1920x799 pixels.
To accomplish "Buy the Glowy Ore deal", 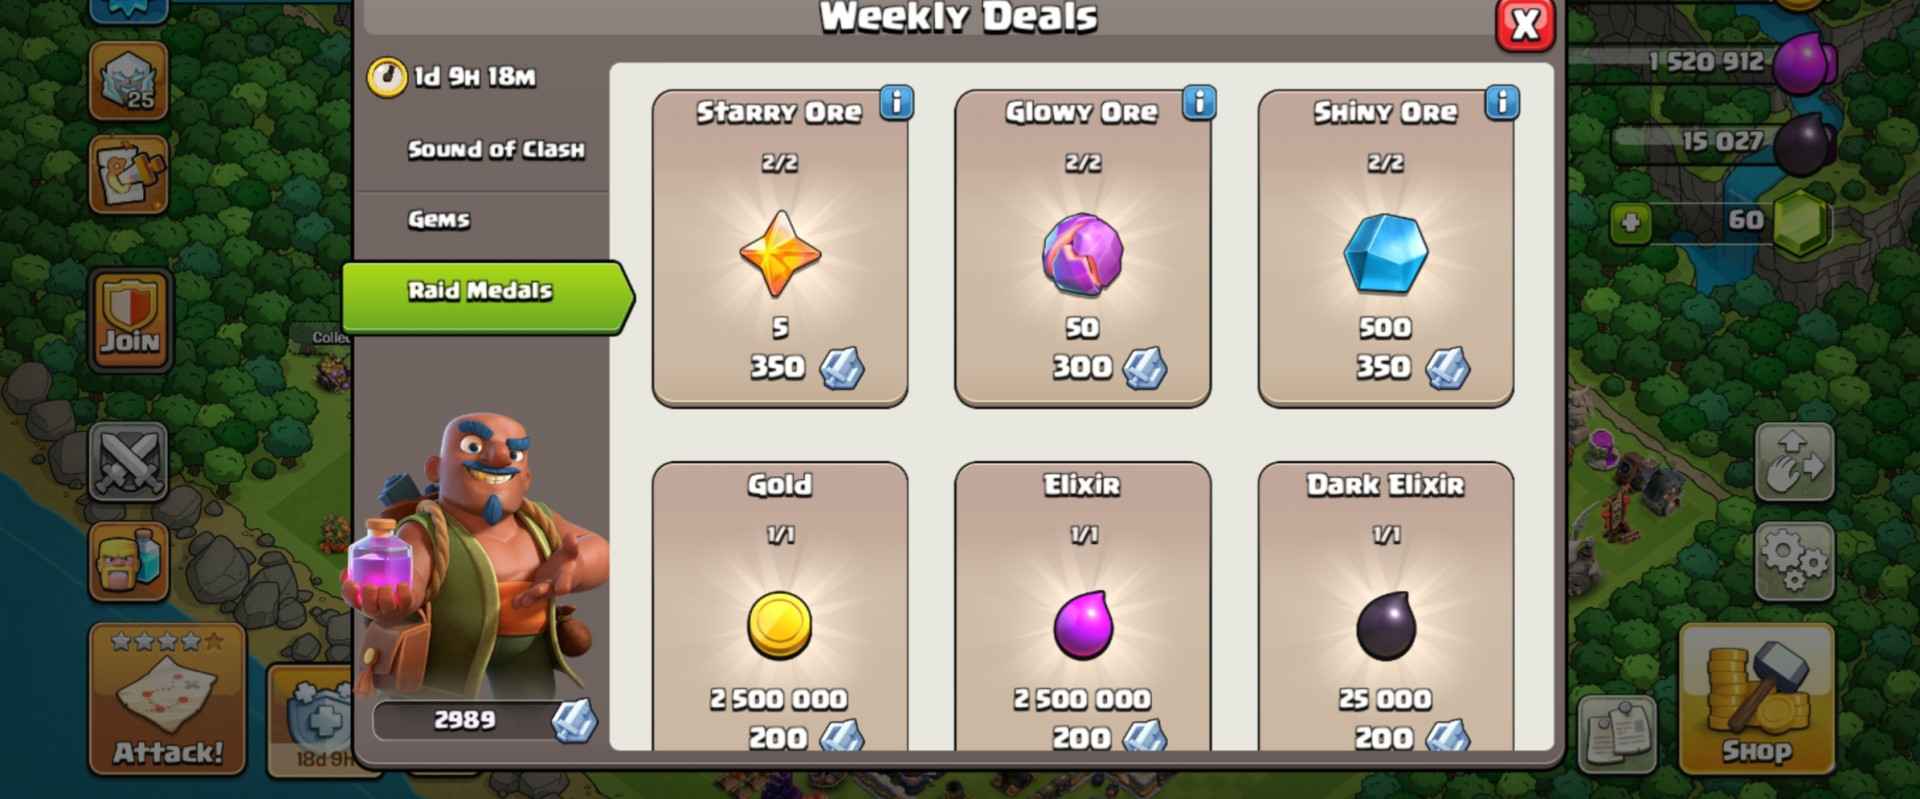I will click(1083, 248).
